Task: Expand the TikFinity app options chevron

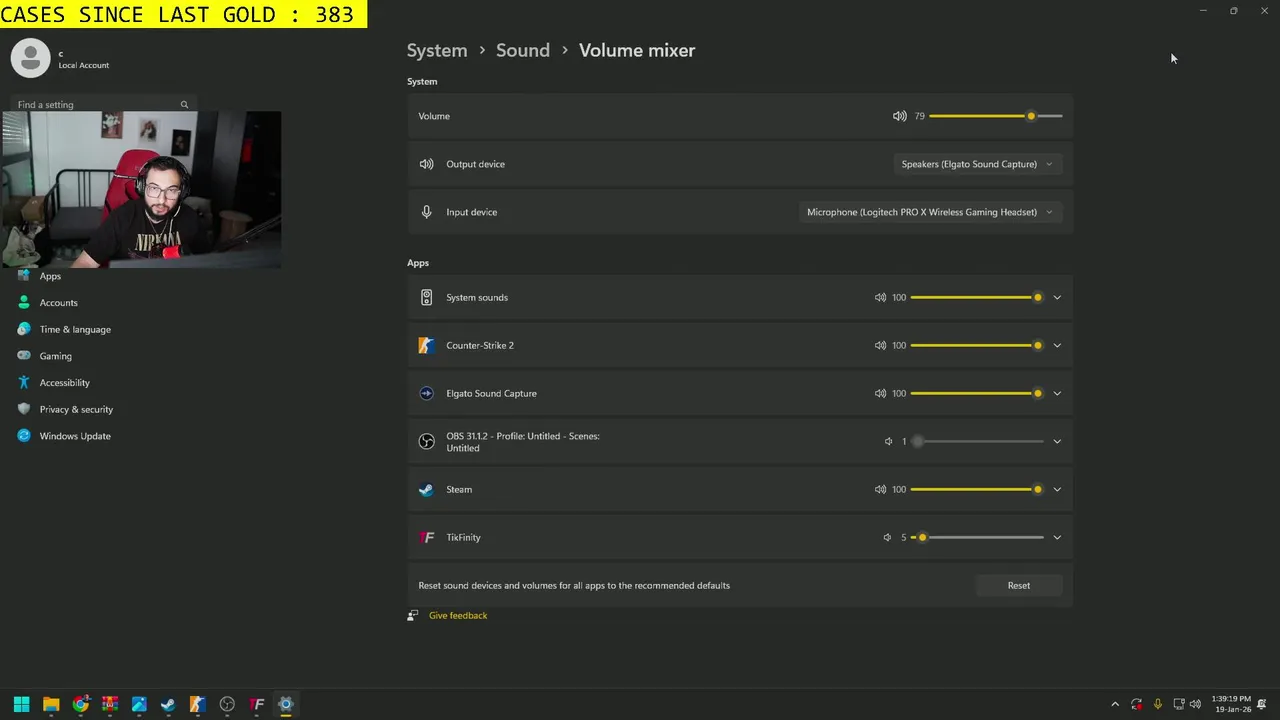Action: (x=1057, y=537)
